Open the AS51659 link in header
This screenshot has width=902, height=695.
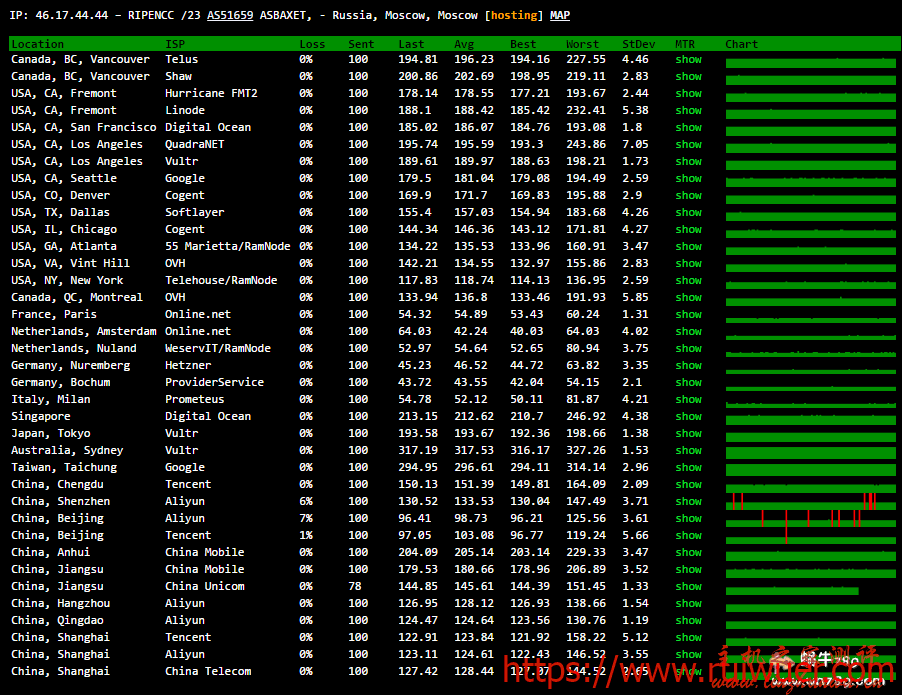click(230, 16)
